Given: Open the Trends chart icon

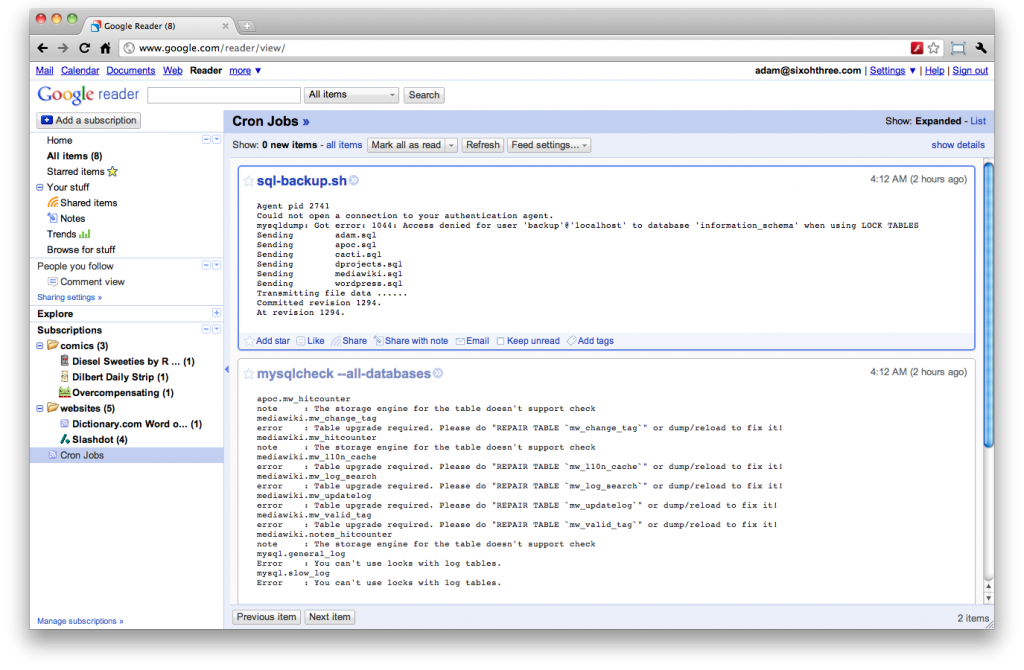Looking at the screenshot, I should 85,234.
